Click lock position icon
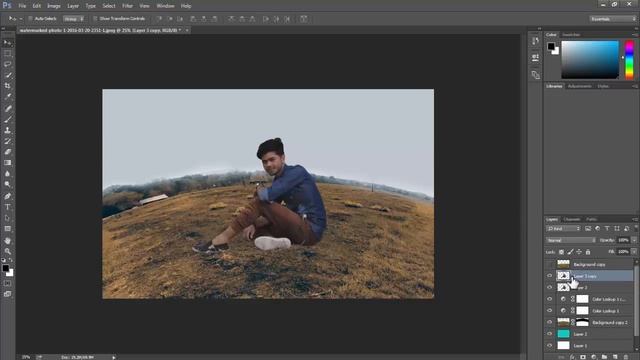This screenshot has width=640, height=360. point(579,252)
